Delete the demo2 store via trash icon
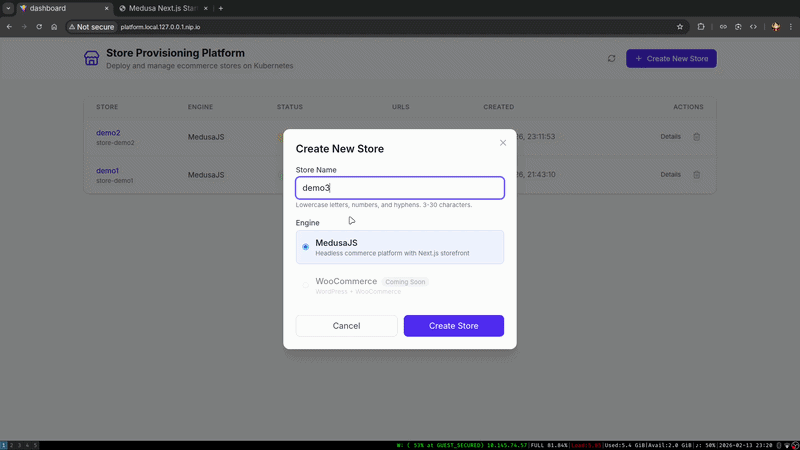 click(696, 137)
